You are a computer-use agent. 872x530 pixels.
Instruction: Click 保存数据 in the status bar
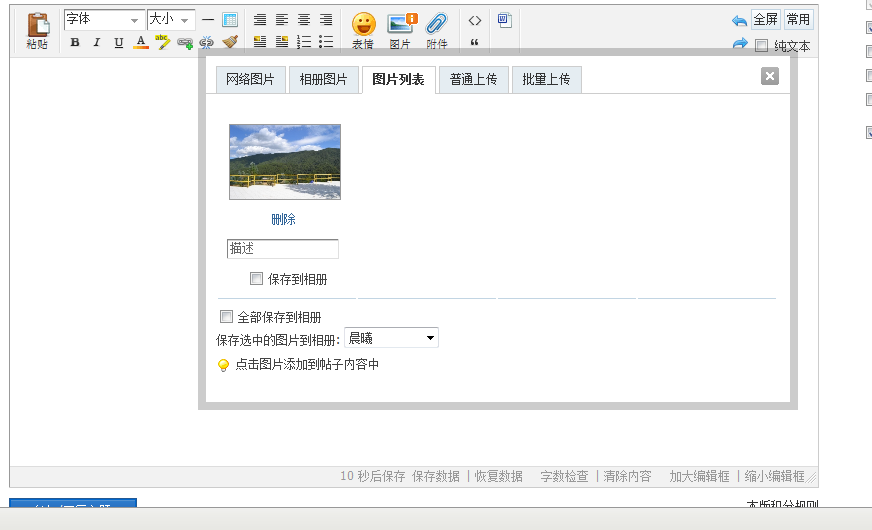436,477
